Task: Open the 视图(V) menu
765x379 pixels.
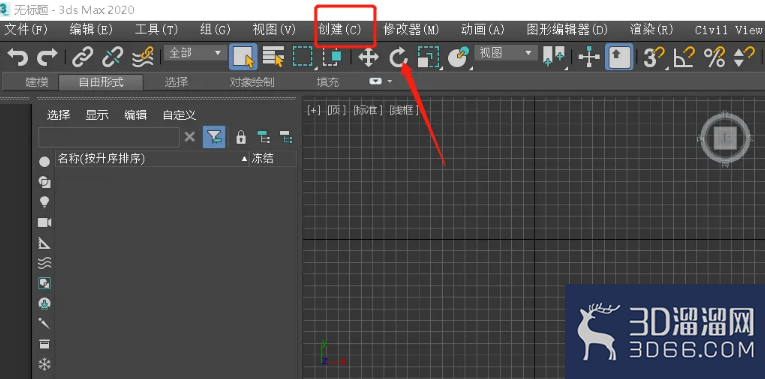Action: 274,30
